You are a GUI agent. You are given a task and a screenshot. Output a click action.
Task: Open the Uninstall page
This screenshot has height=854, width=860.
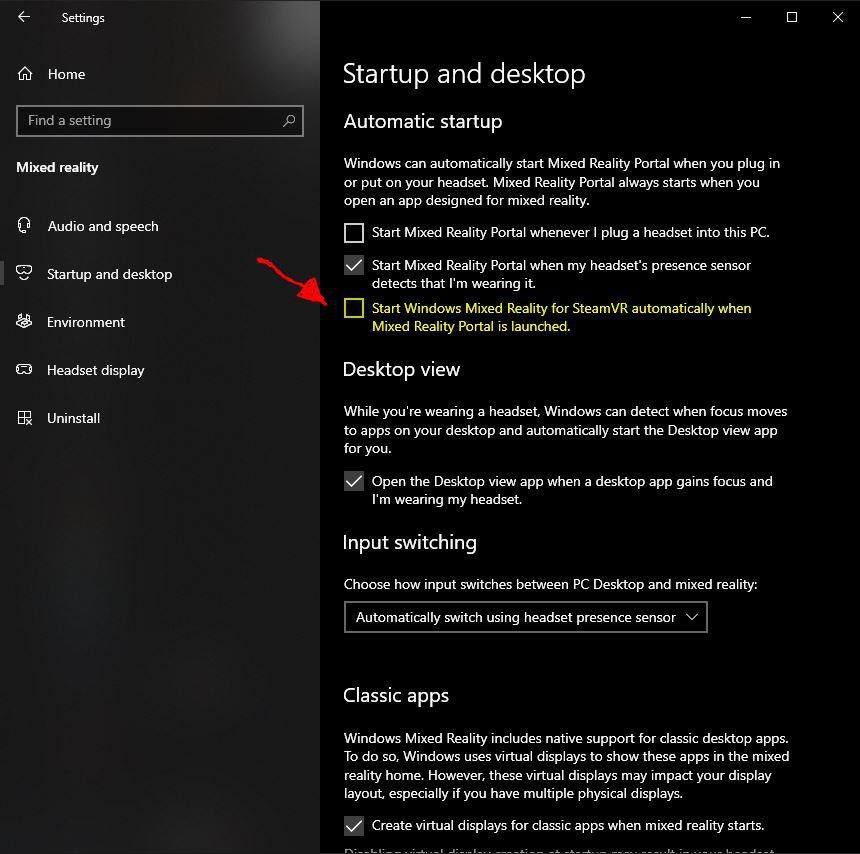pyautogui.click(x=73, y=418)
